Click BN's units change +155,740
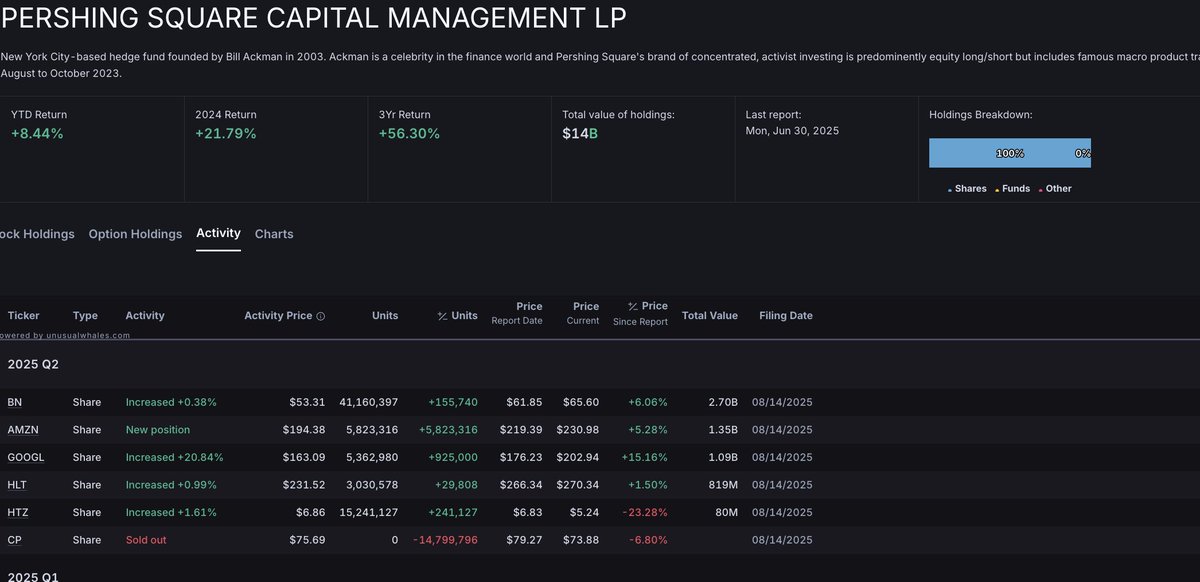1200x582 pixels. coord(453,402)
